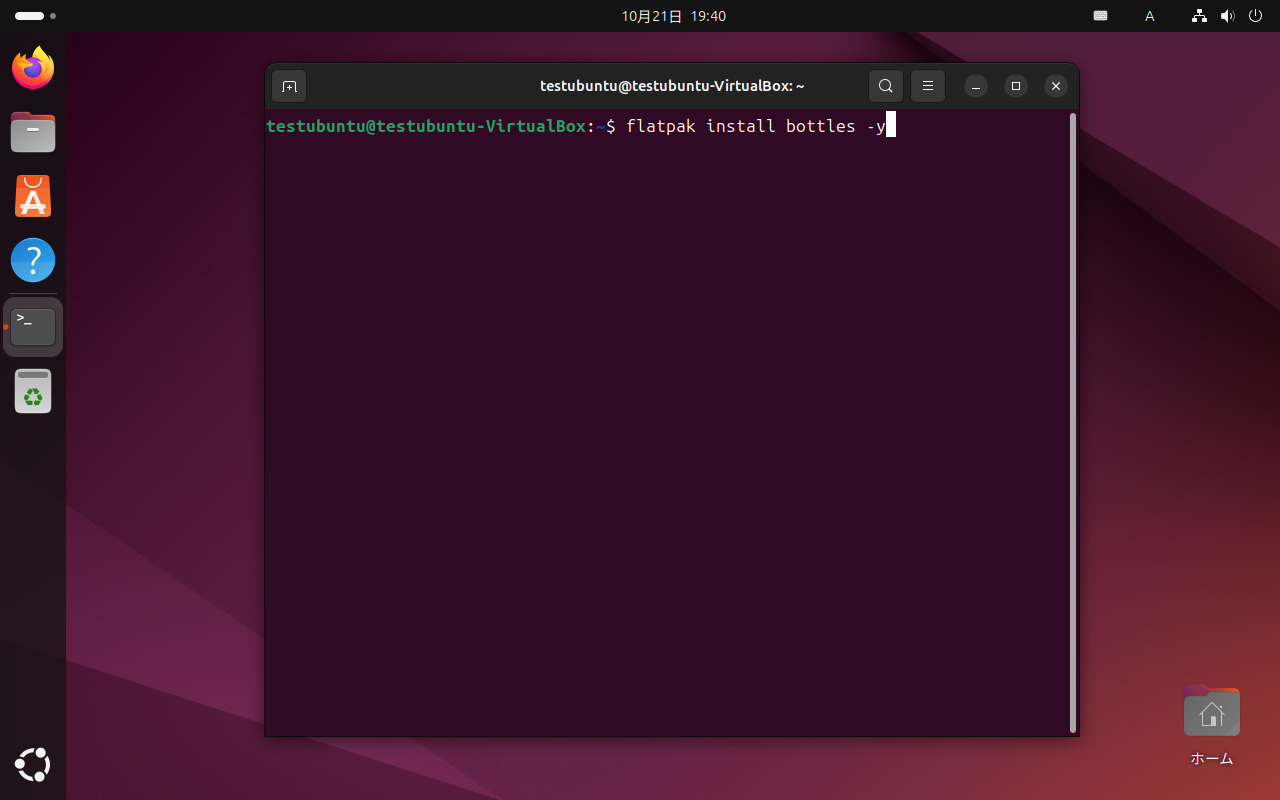
Task: Launch Firefox from the dock
Action: pos(32,68)
